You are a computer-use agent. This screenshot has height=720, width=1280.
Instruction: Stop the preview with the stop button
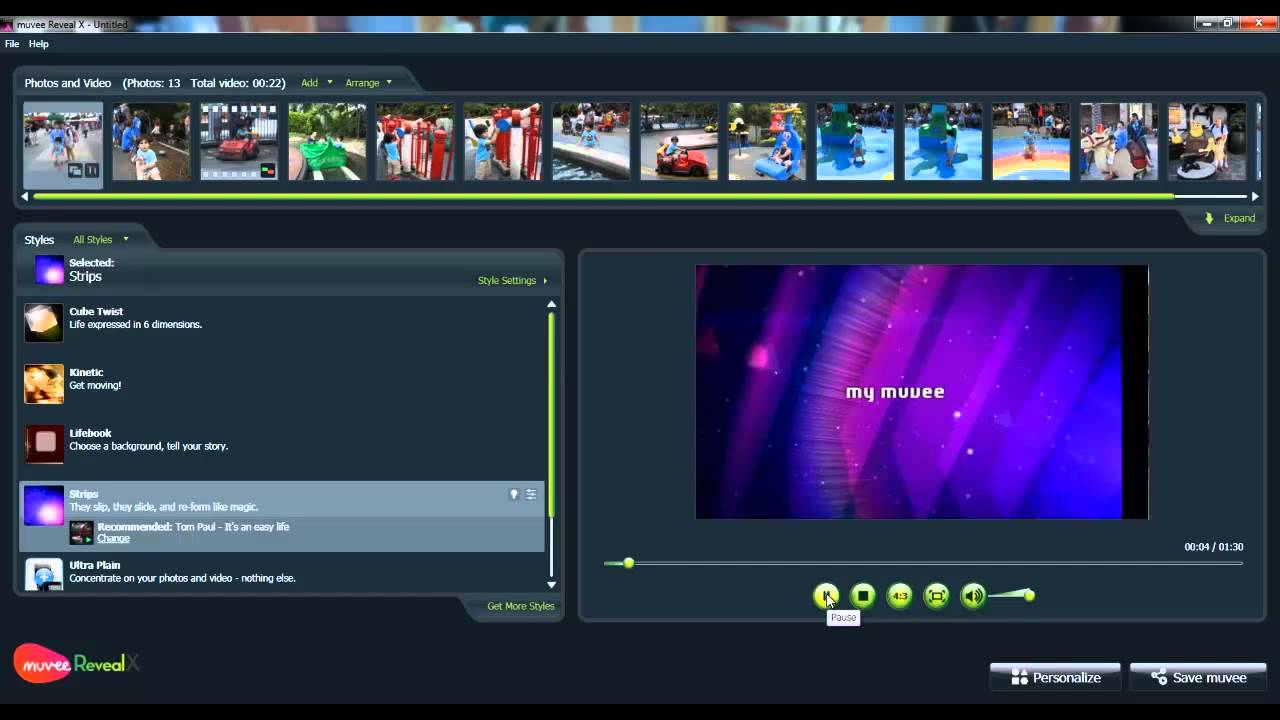pyautogui.click(x=863, y=596)
